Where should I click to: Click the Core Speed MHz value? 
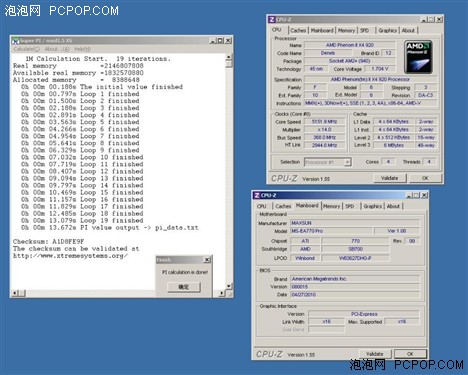324,122
